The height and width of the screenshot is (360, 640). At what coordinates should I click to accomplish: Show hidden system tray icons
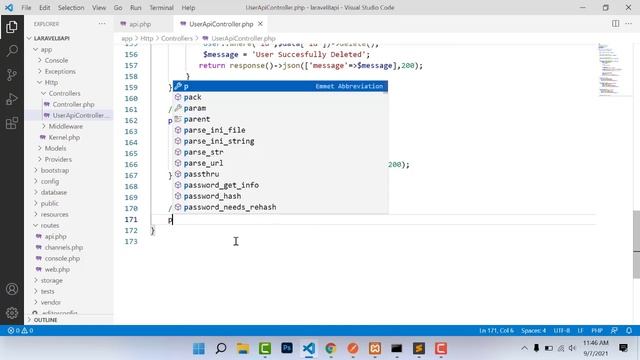[x=524, y=348]
